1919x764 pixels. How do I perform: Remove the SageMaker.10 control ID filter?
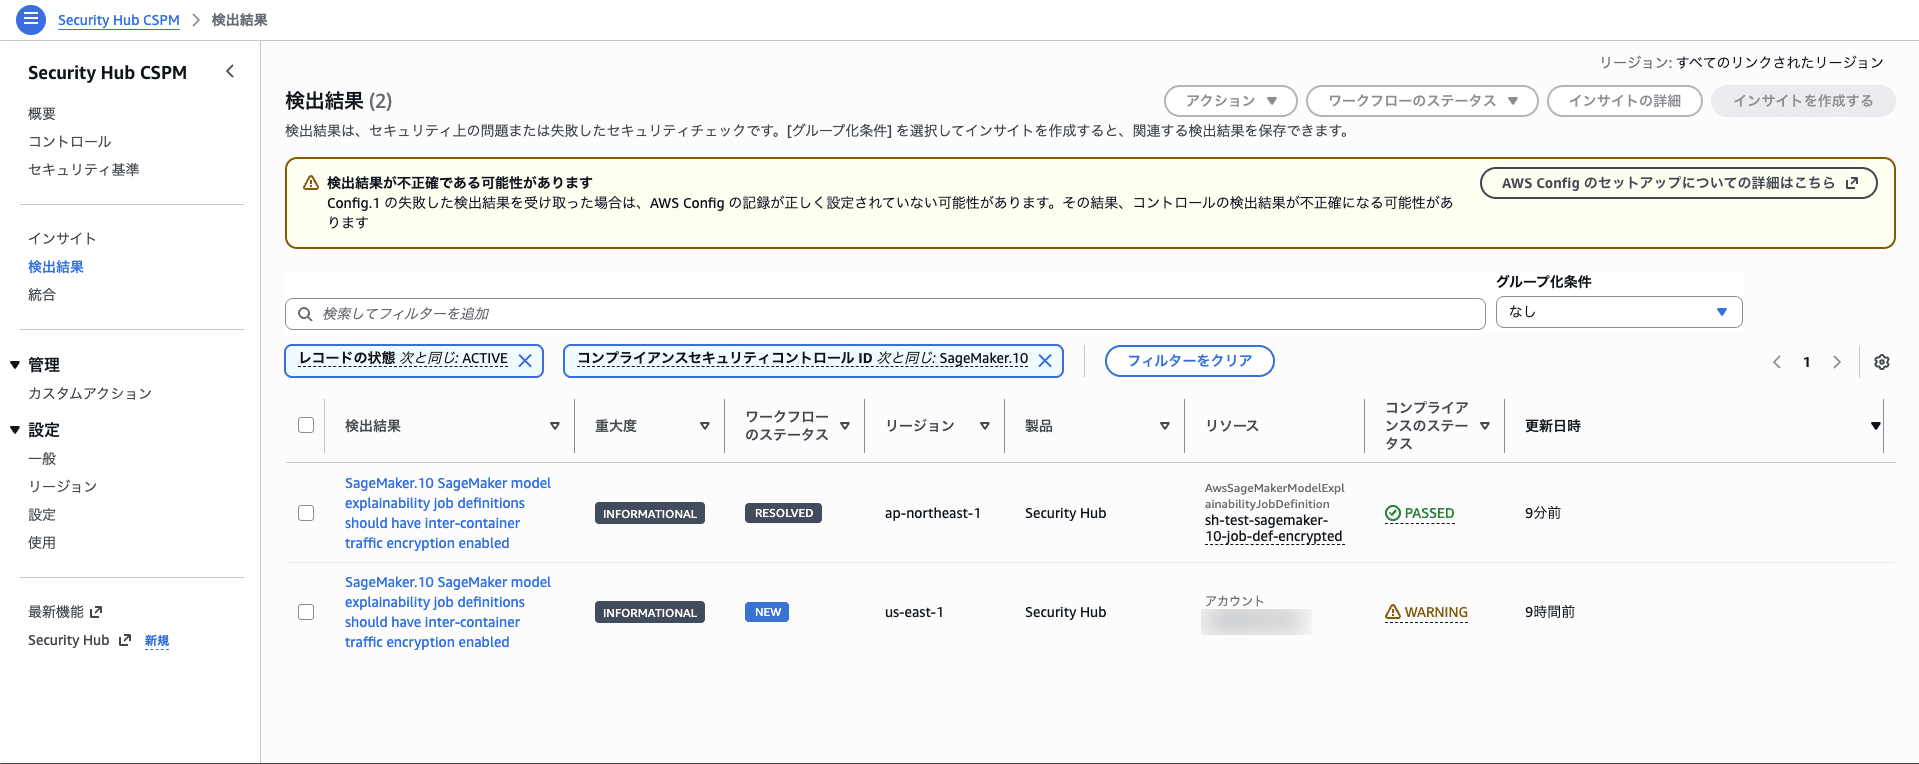(1045, 361)
